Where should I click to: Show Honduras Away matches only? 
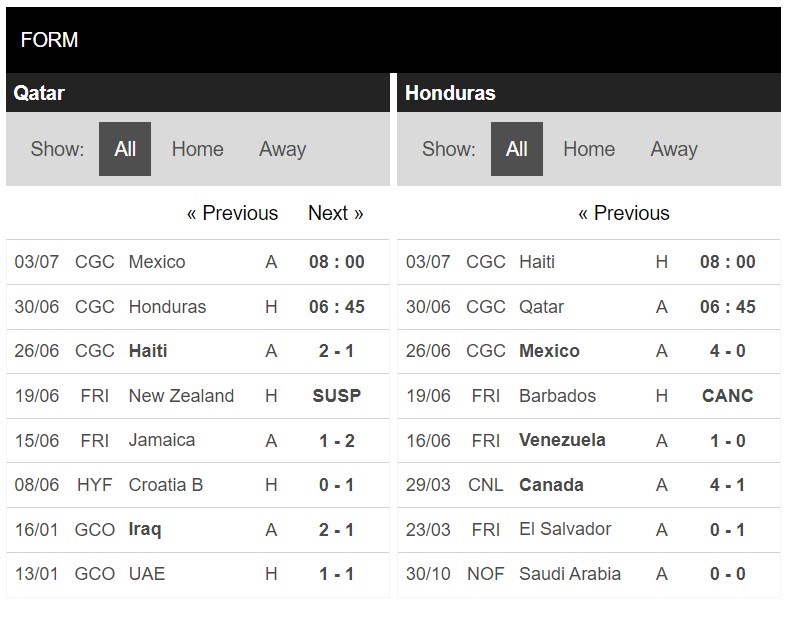673,149
